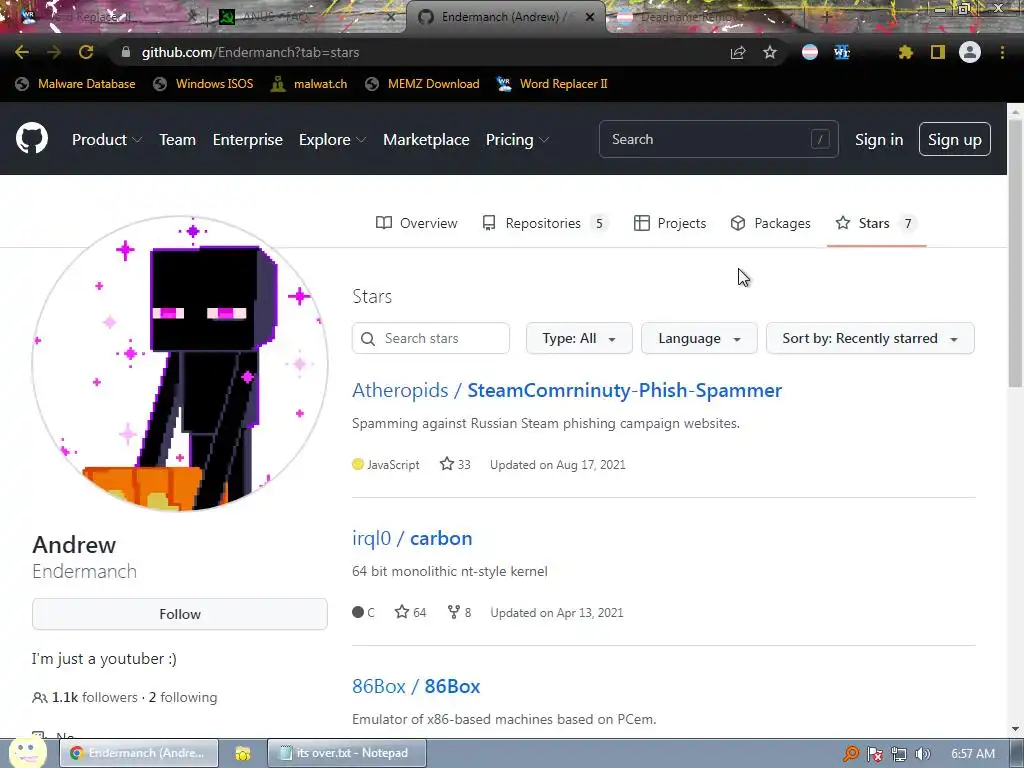
Task: Open the Start button on taskbar
Action: pos(27,753)
